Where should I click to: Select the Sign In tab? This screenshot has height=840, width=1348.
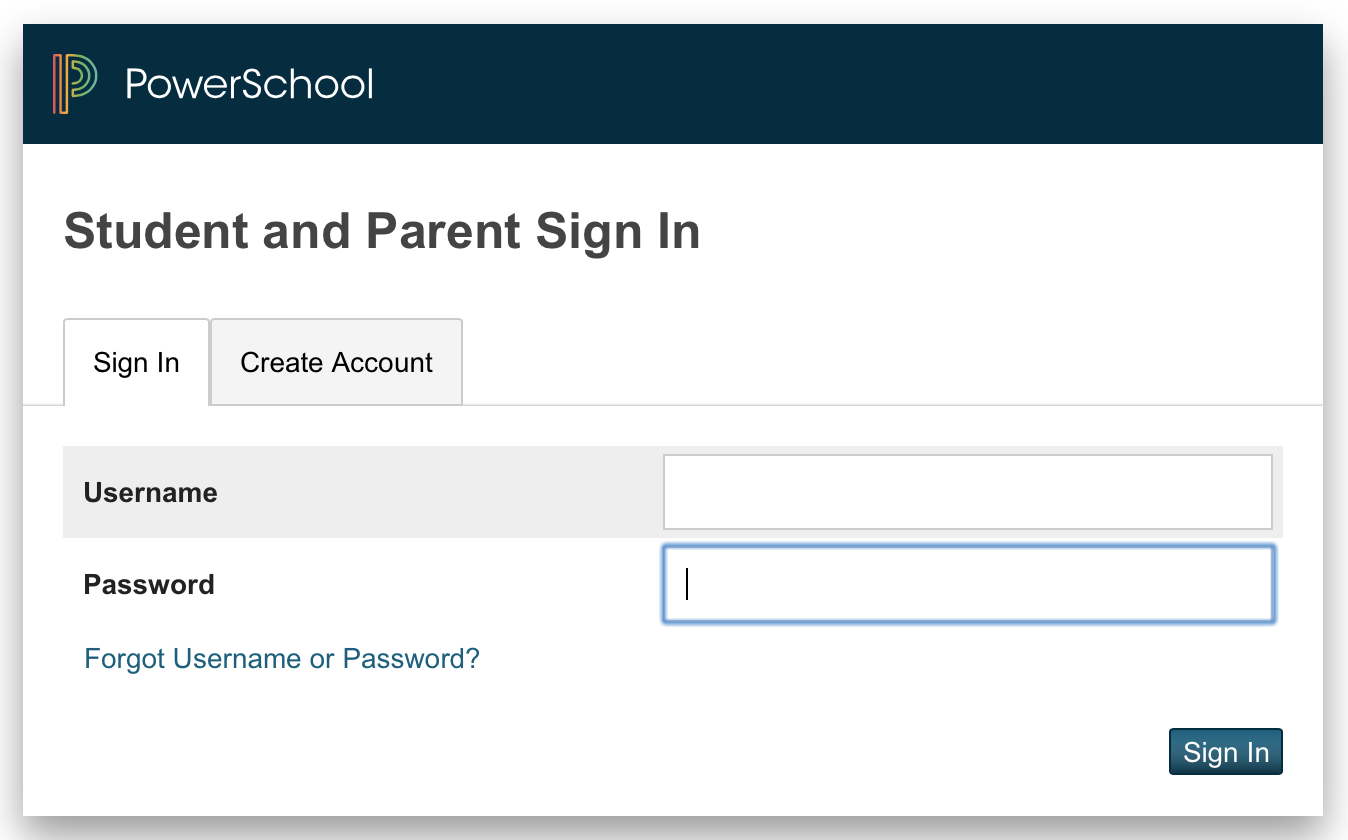[136, 362]
